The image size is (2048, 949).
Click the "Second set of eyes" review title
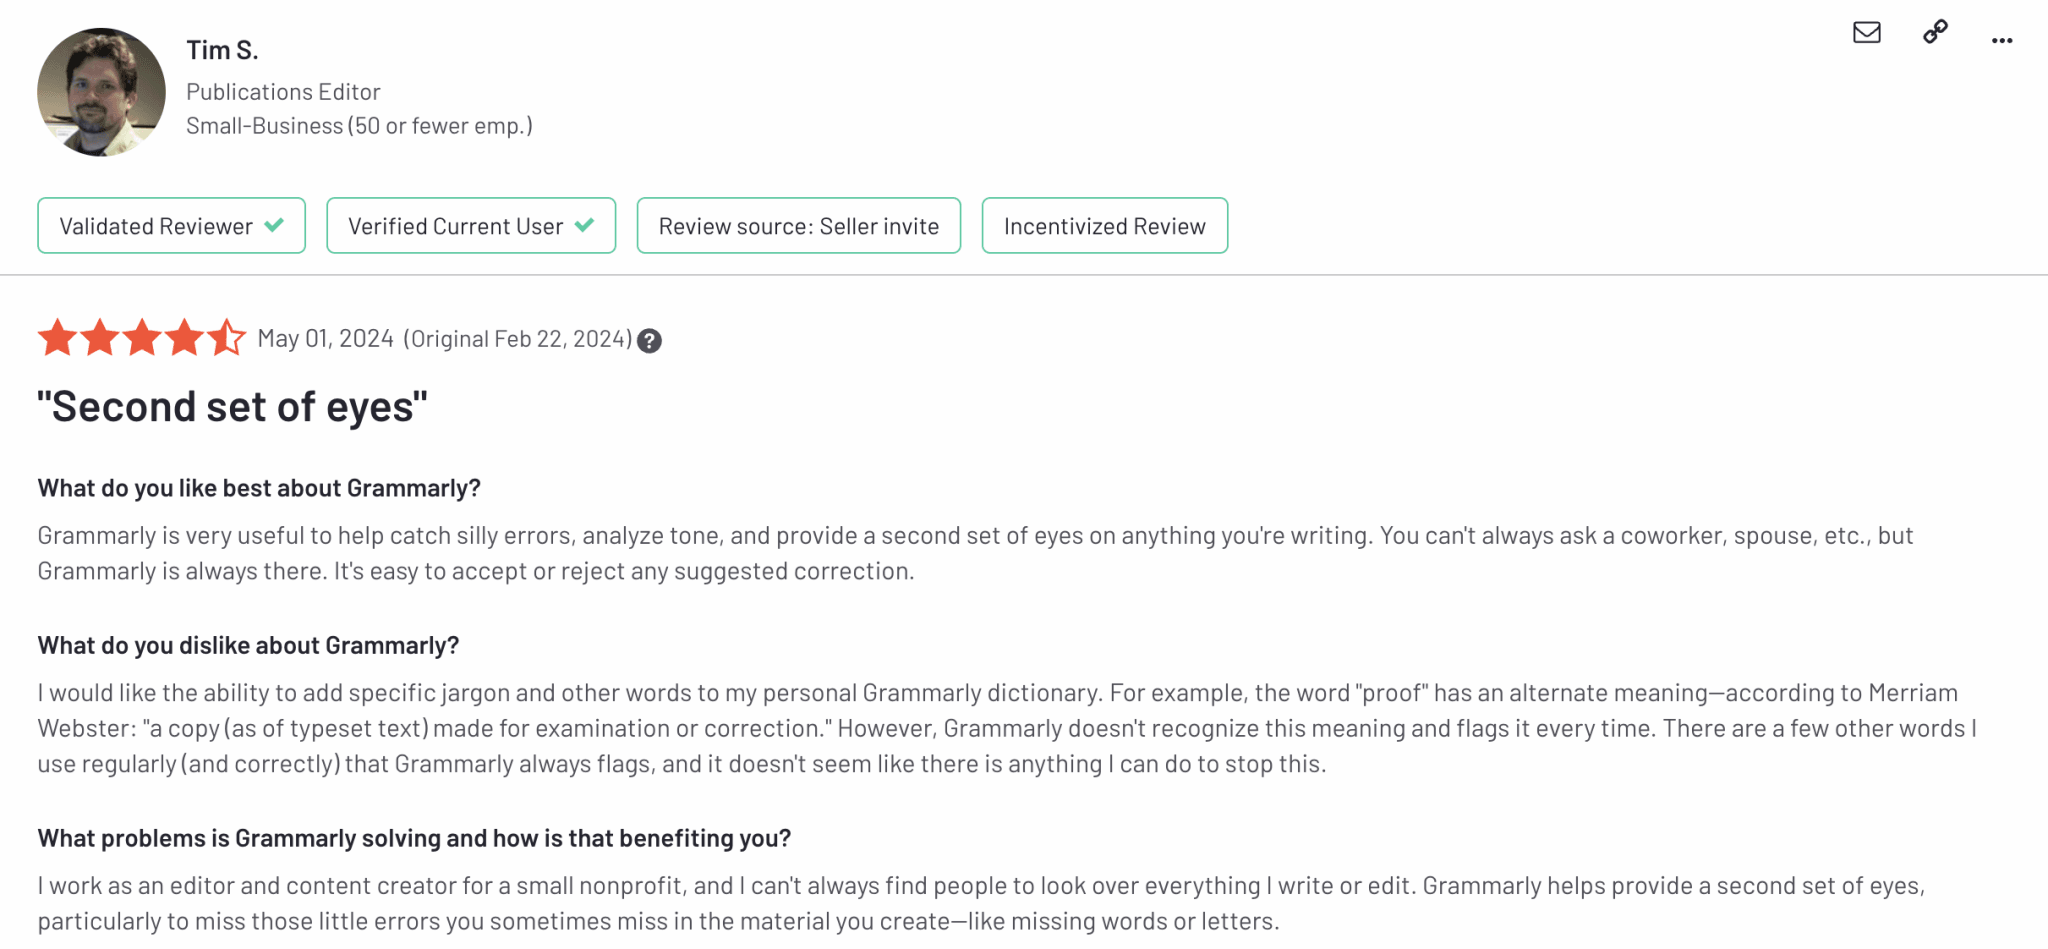click(232, 407)
